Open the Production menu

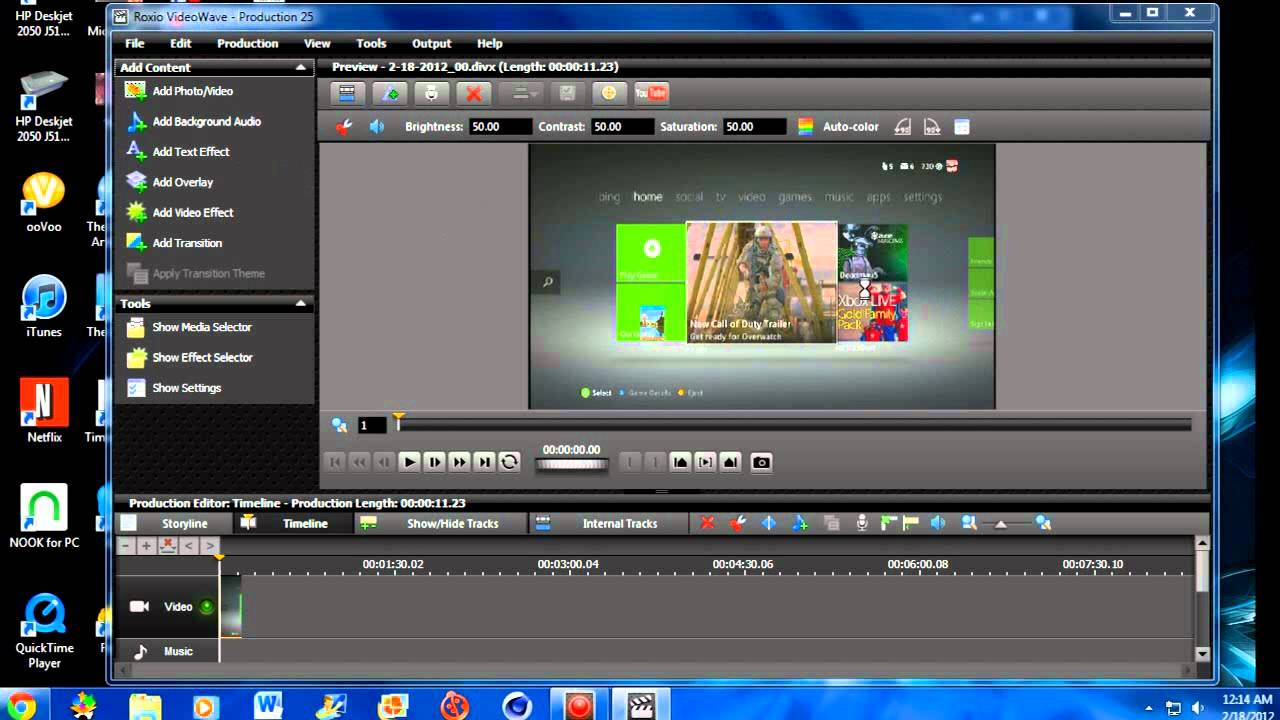tap(247, 43)
